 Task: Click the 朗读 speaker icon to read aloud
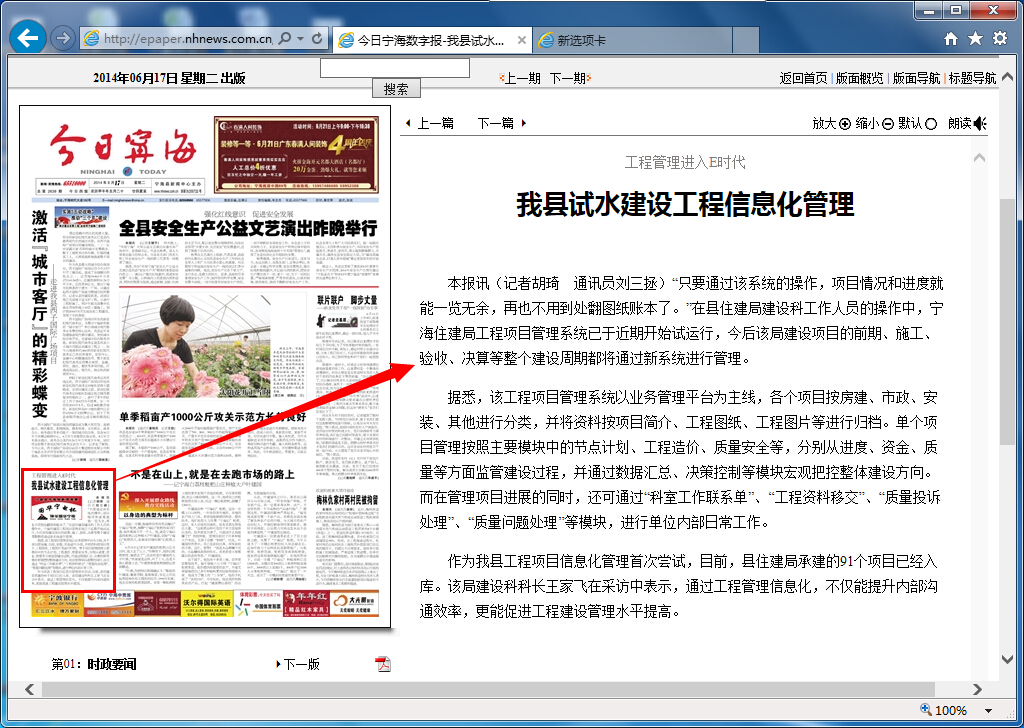[980, 123]
